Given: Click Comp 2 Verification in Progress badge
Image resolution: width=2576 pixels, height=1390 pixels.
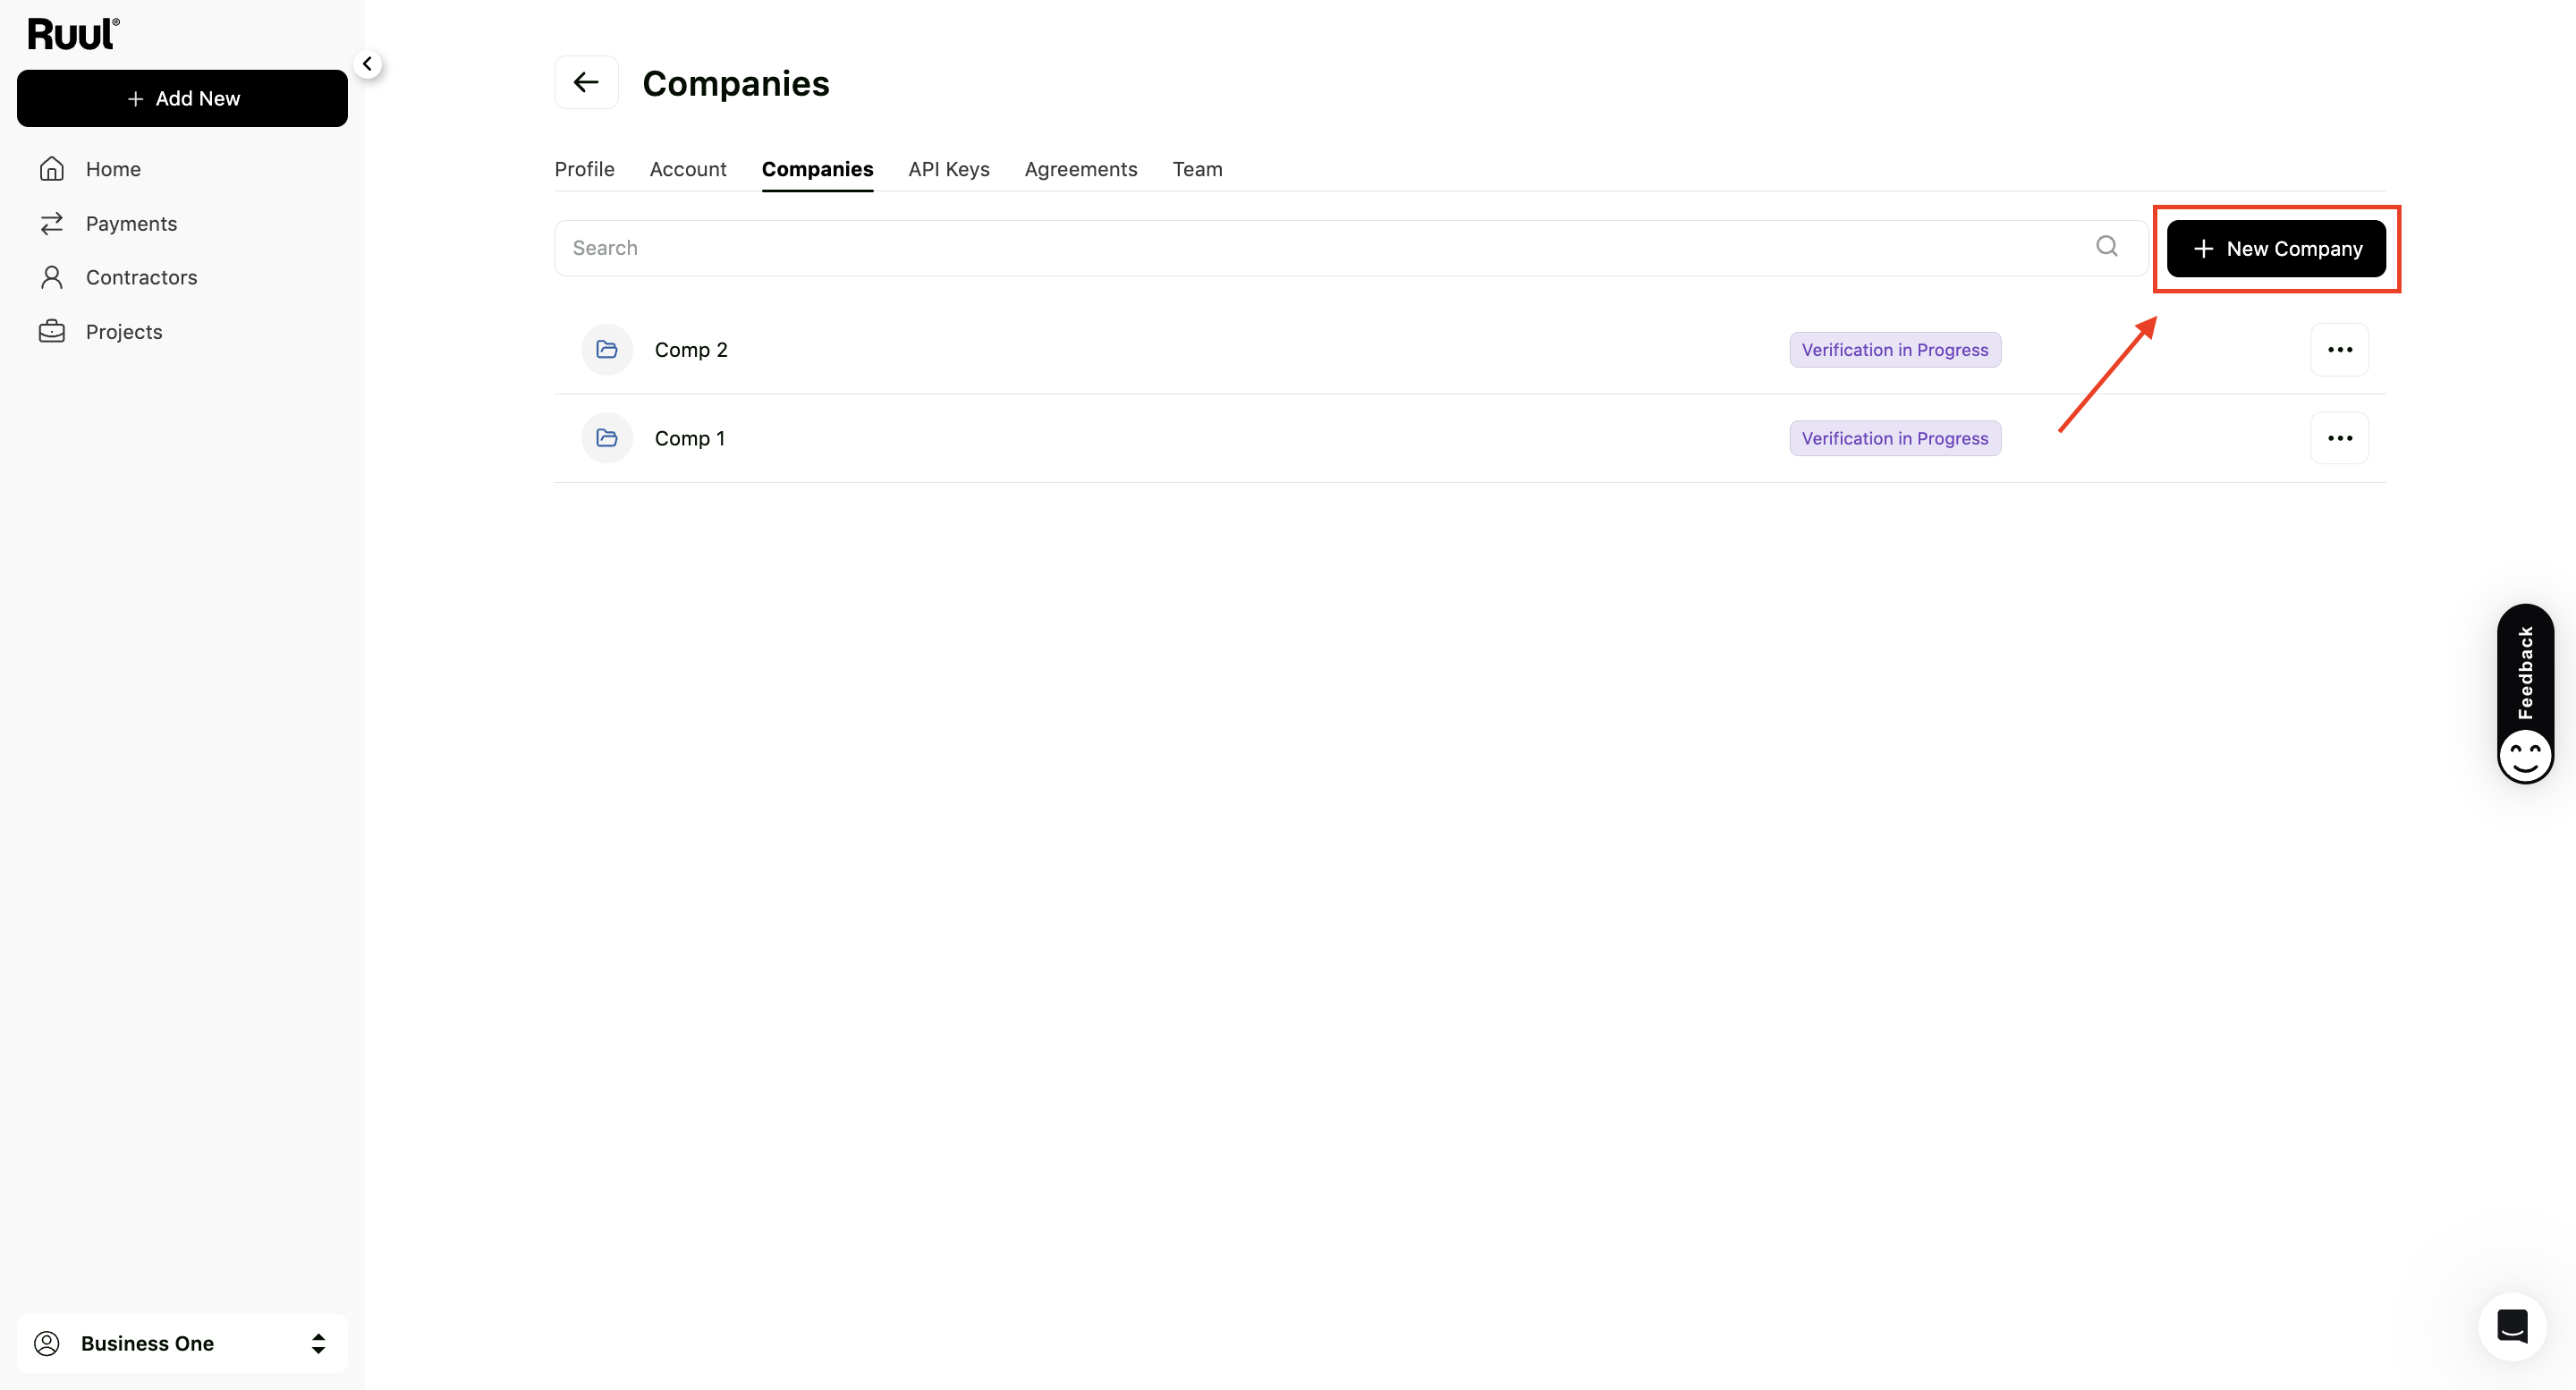Looking at the screenshot, I should pyautogui.click(x=1894, y=350).
